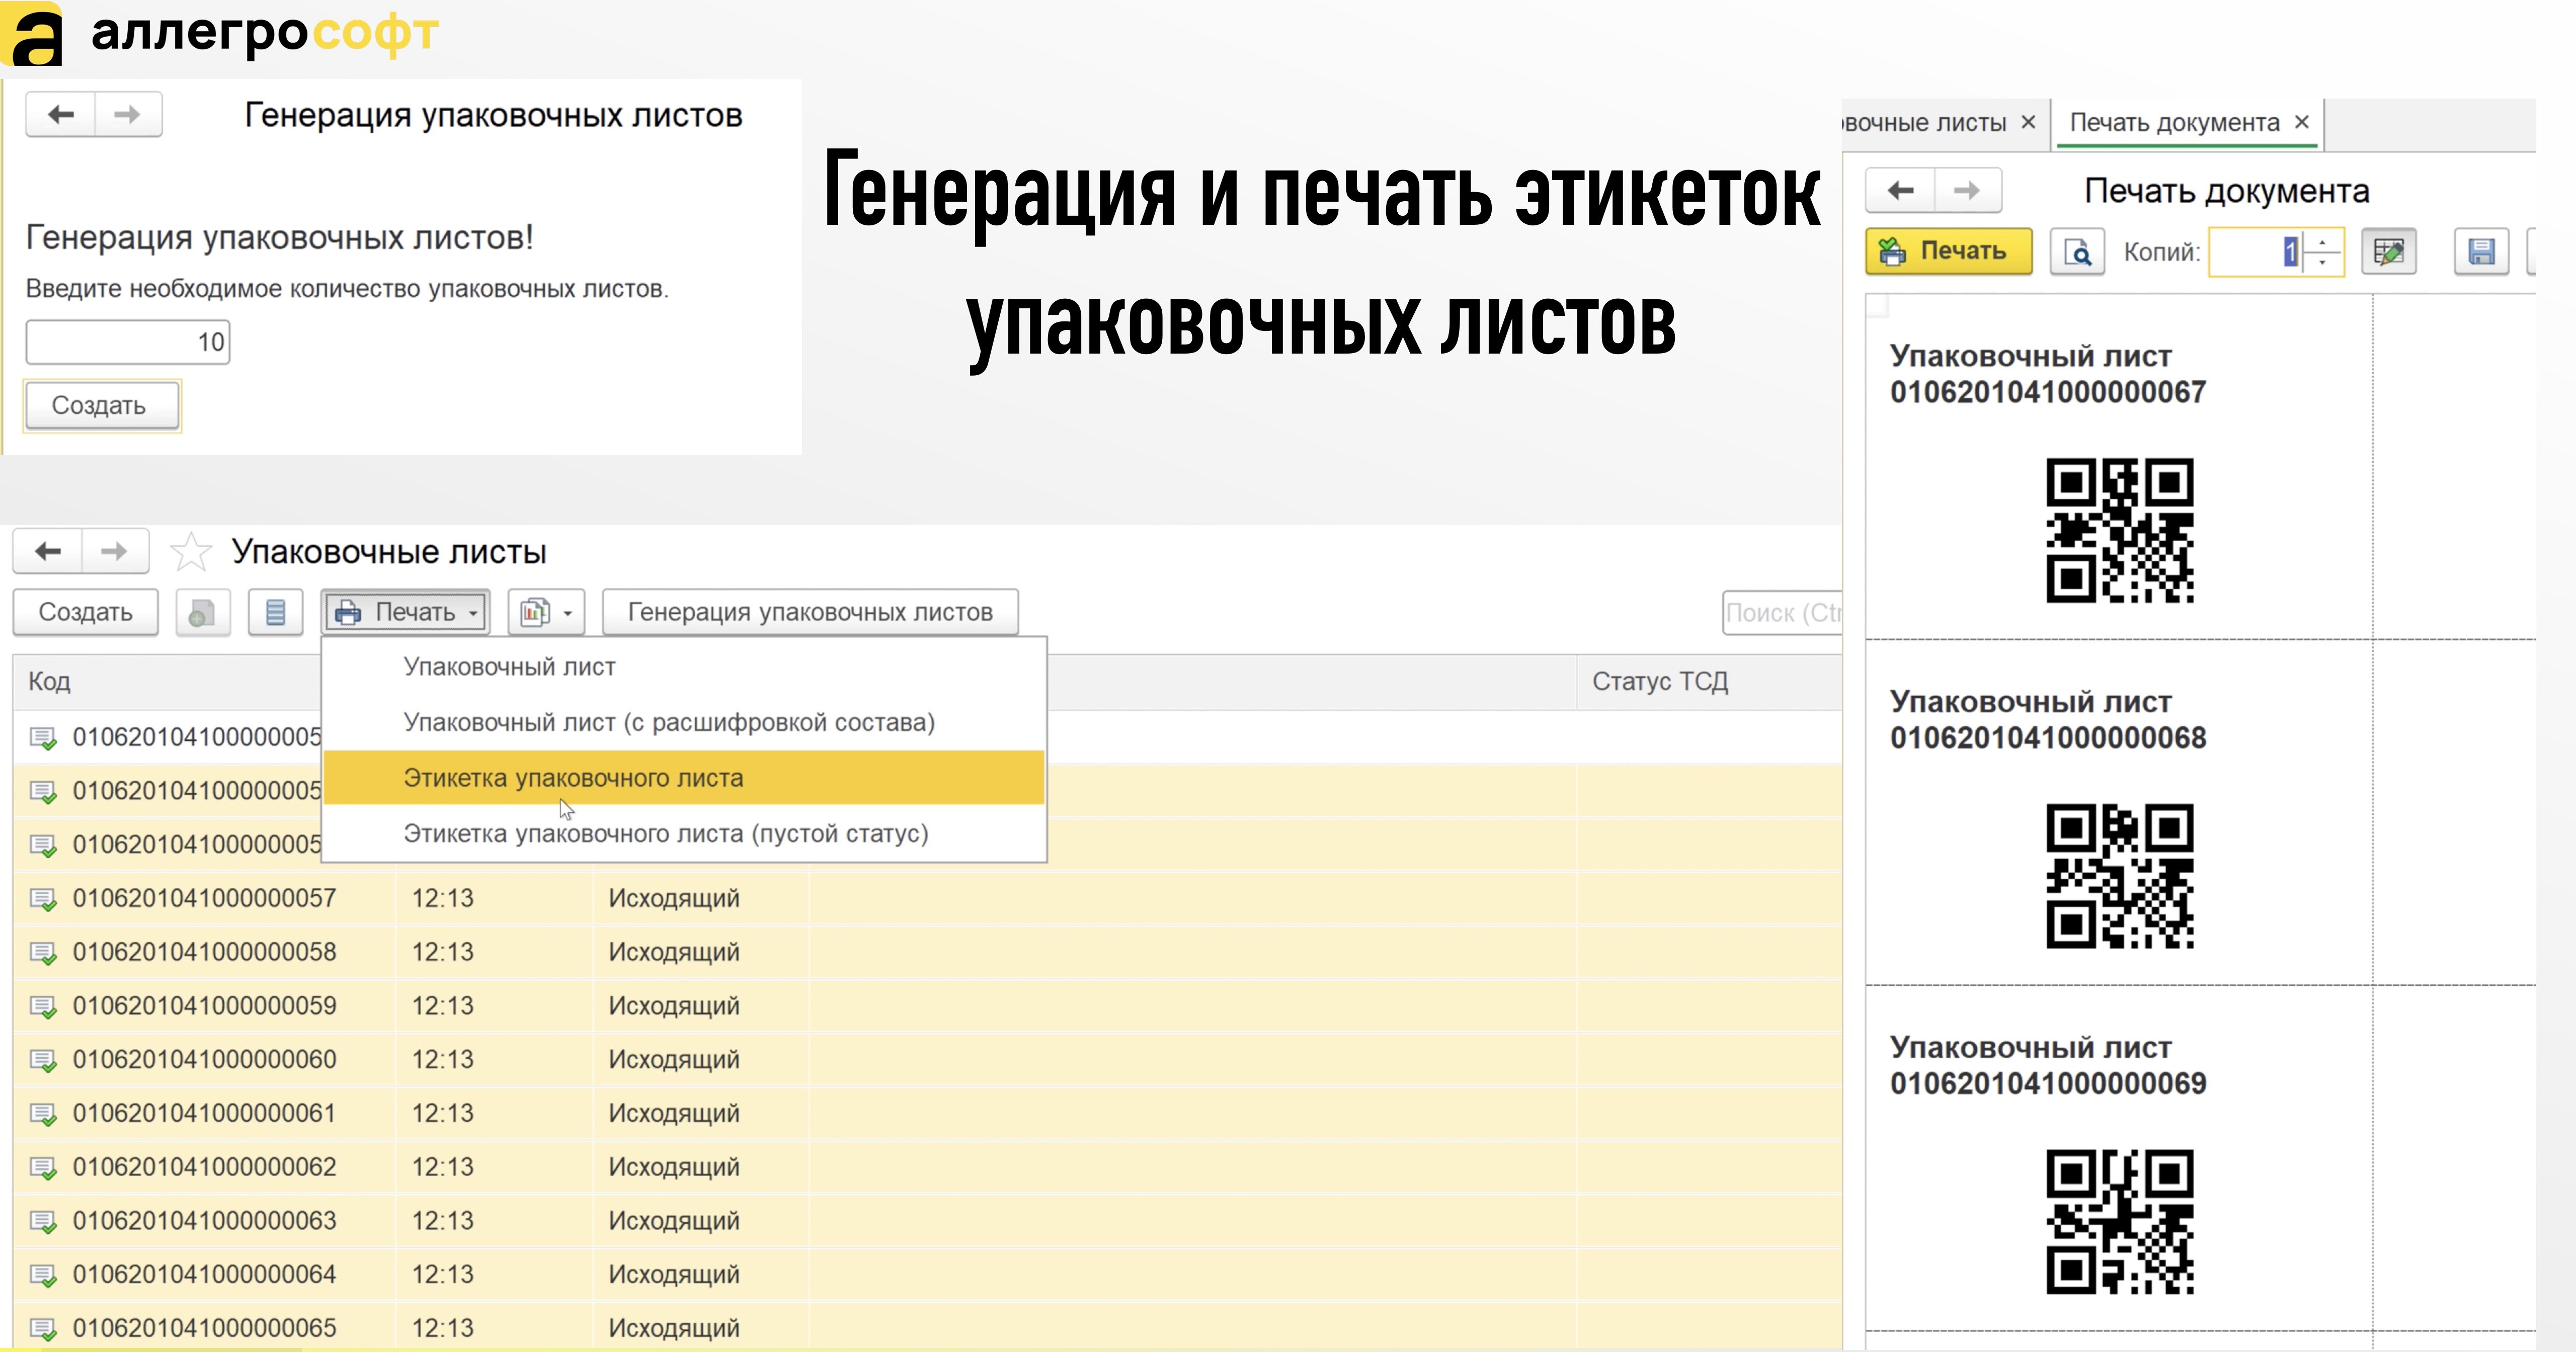
Task: Go forward in the Генерация упаковочных листов window
Action: pos(127,115)
